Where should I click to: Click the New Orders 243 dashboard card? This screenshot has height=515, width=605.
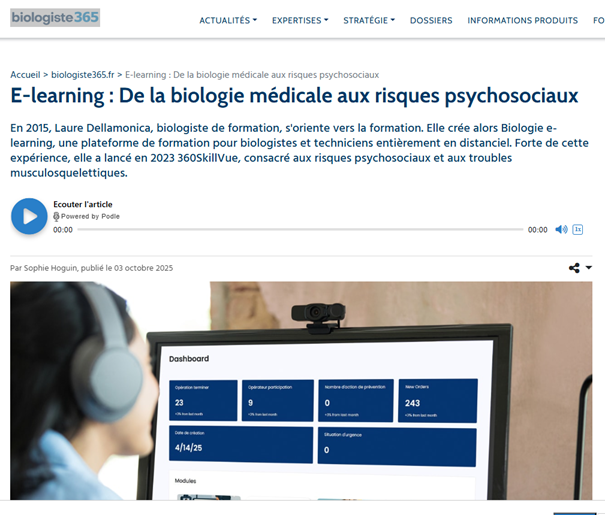pyautogui.click(x=437, y=398)
